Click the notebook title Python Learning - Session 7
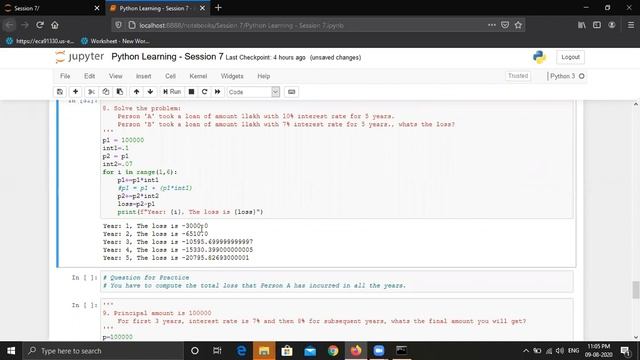Viewport: 640px width, 360px height. 167,57
